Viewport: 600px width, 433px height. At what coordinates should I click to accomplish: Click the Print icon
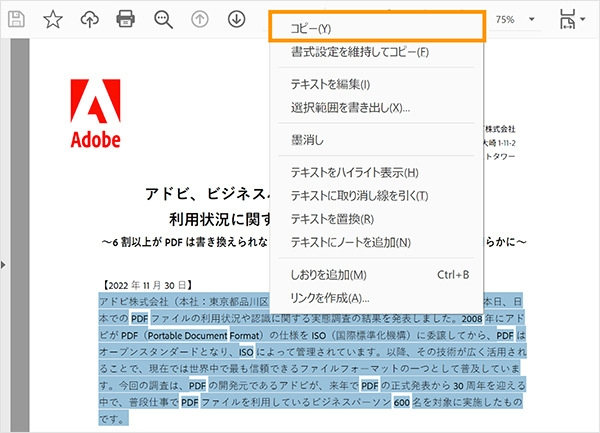[x=126, y=19]
